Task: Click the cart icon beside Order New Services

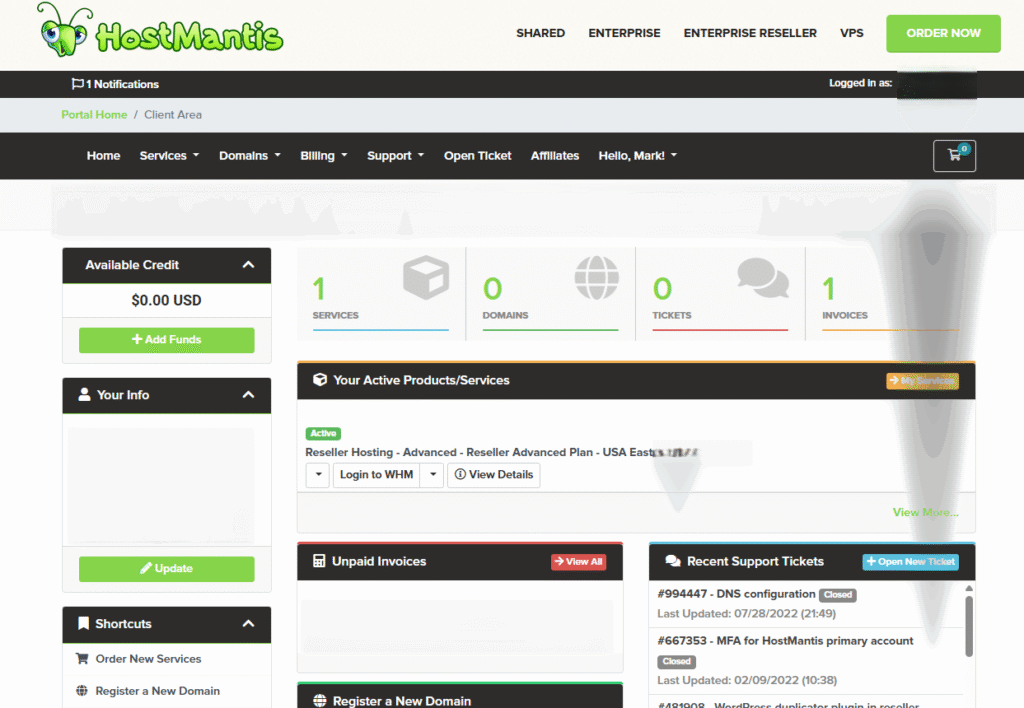Action: click(82, 658)
